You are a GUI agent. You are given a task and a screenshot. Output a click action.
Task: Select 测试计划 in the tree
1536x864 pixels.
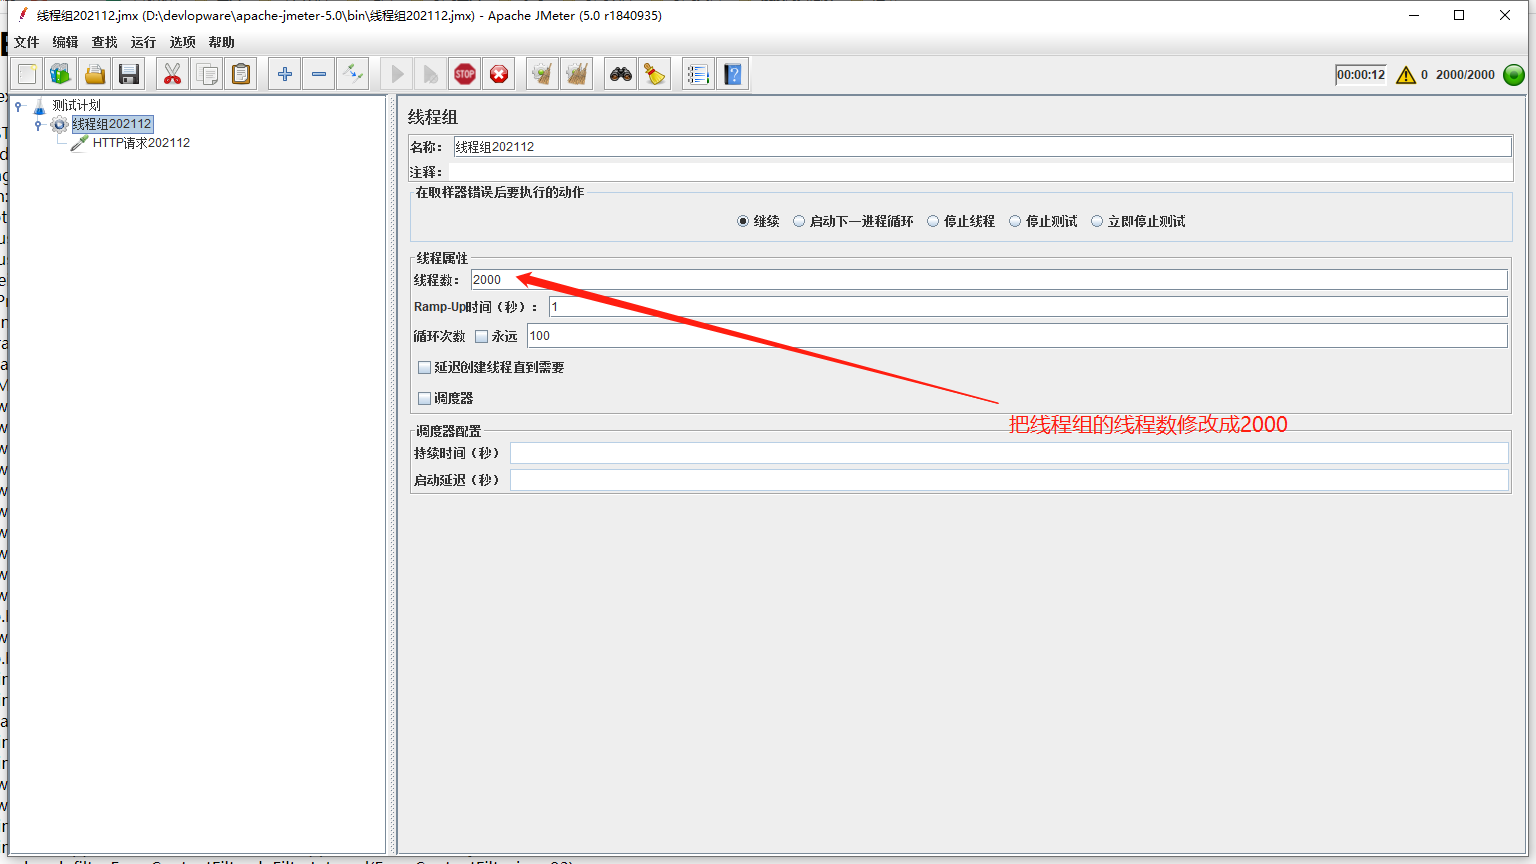(77, 105)
